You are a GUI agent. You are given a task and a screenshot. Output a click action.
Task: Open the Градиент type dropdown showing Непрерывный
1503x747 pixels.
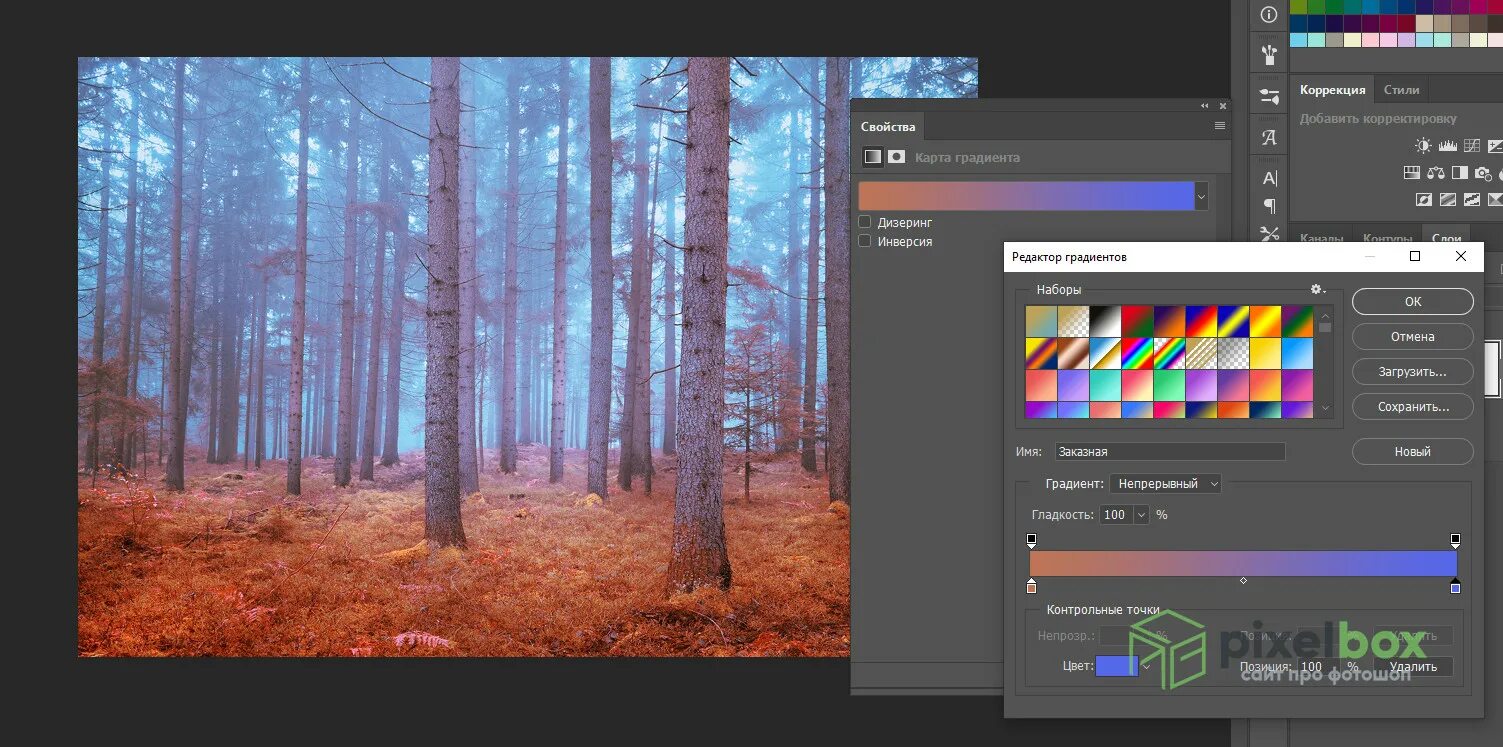(x=1164, y=483)
